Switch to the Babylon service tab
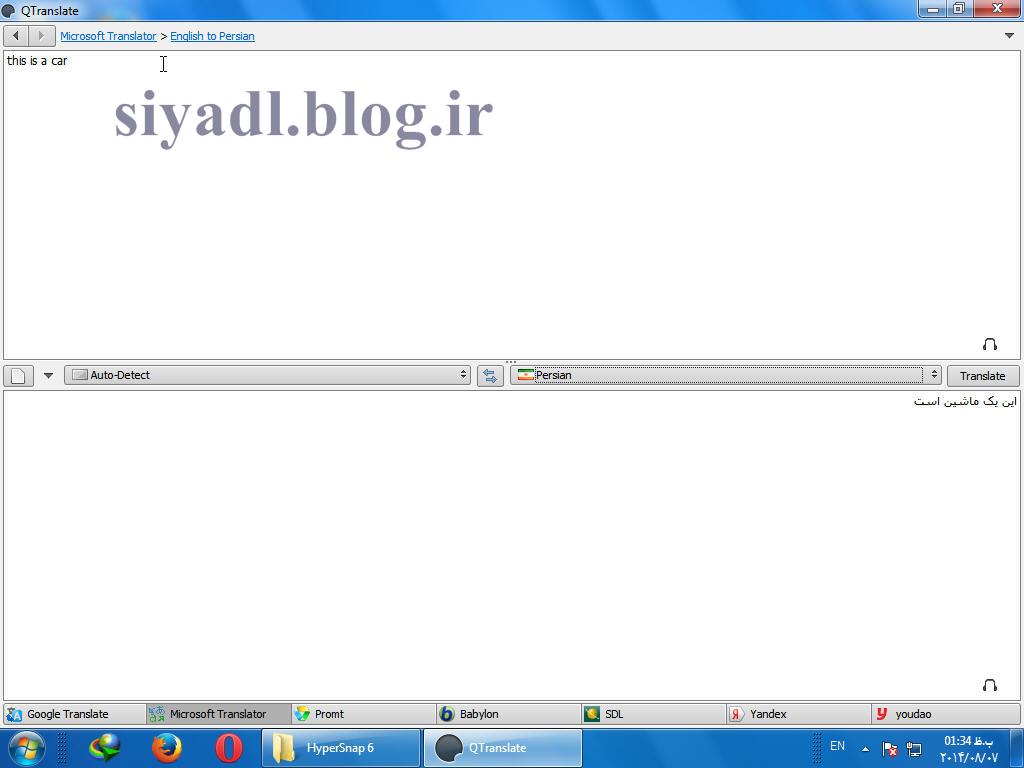Viewport: 1024px width, 768px height. [x=509, y=714]
